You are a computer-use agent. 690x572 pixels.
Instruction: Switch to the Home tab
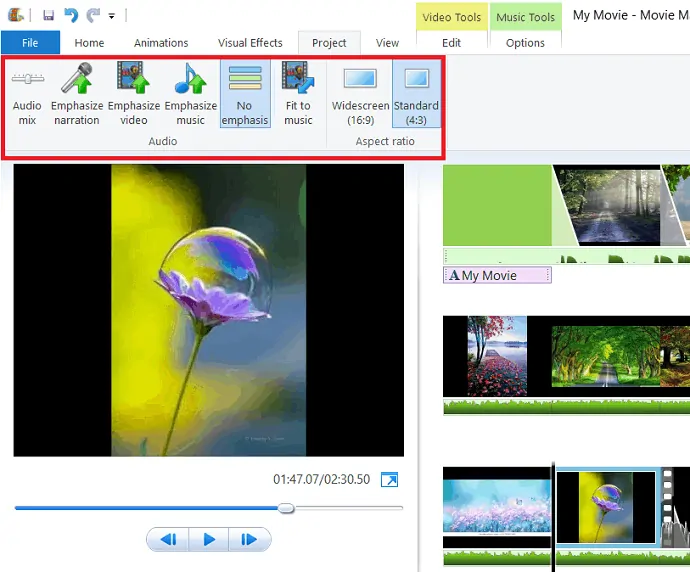coord(89,43)
